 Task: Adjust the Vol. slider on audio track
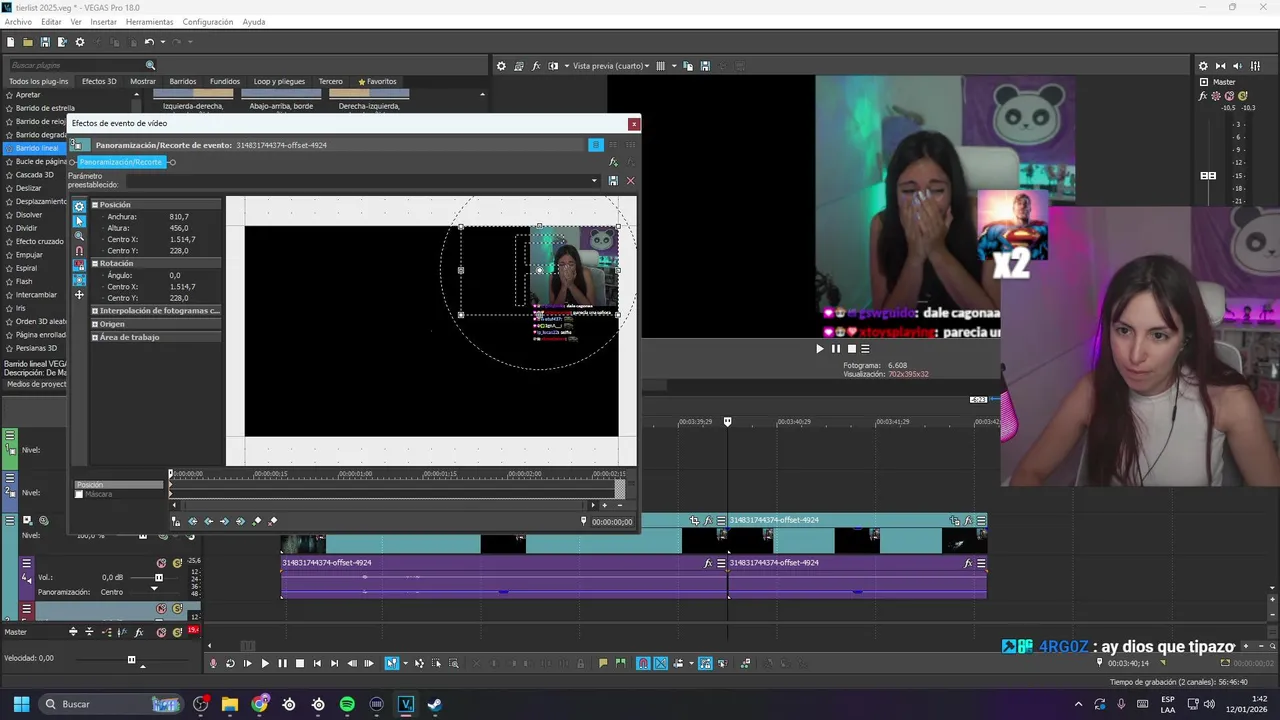pos(158,577)
